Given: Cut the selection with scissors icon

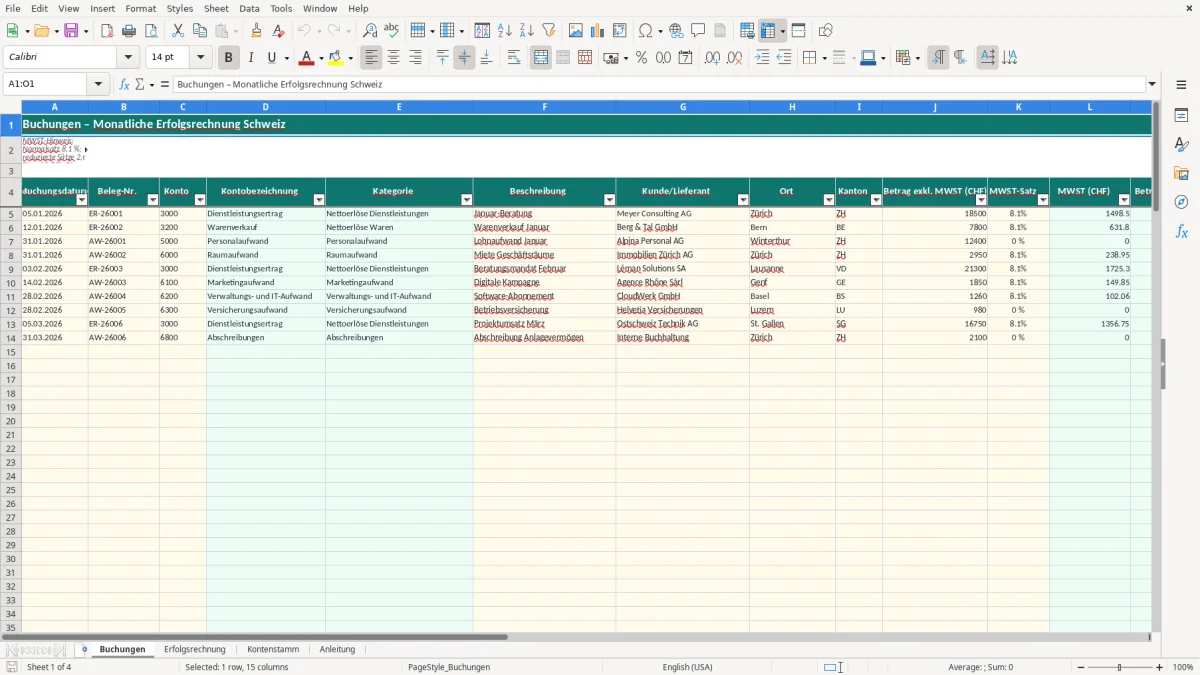Looking at the screenshot, I should 178,31.
